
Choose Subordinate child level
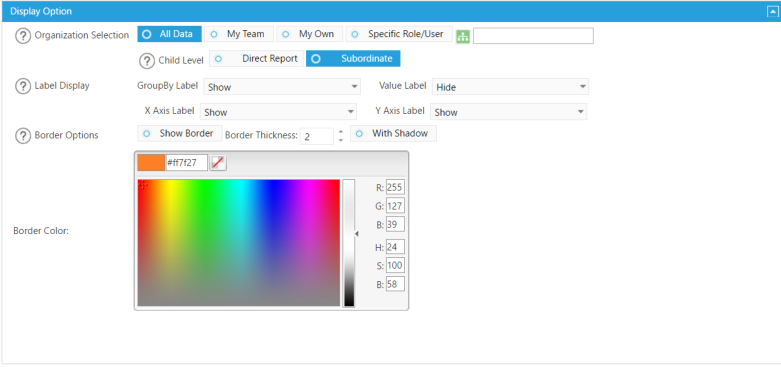click(353, 59)
